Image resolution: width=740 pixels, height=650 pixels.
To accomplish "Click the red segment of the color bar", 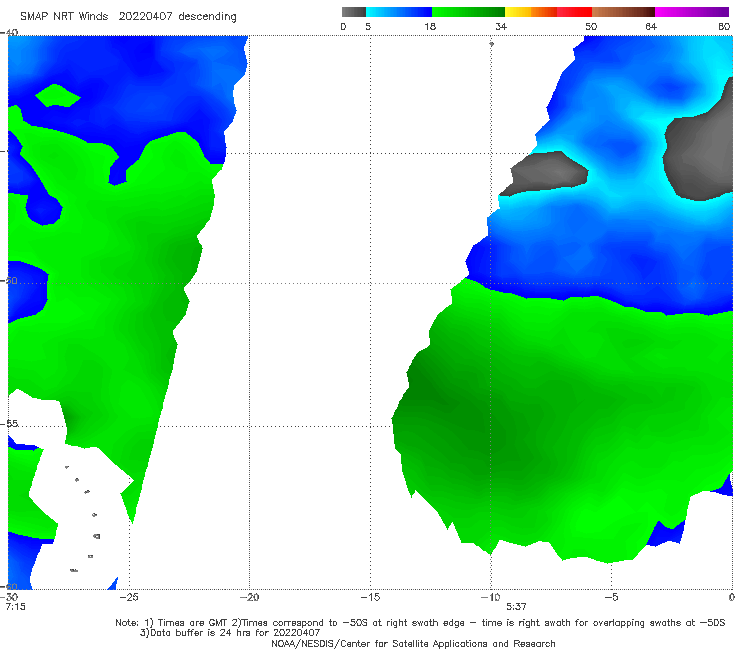I will pyautogui.click(x=574, y=12).
